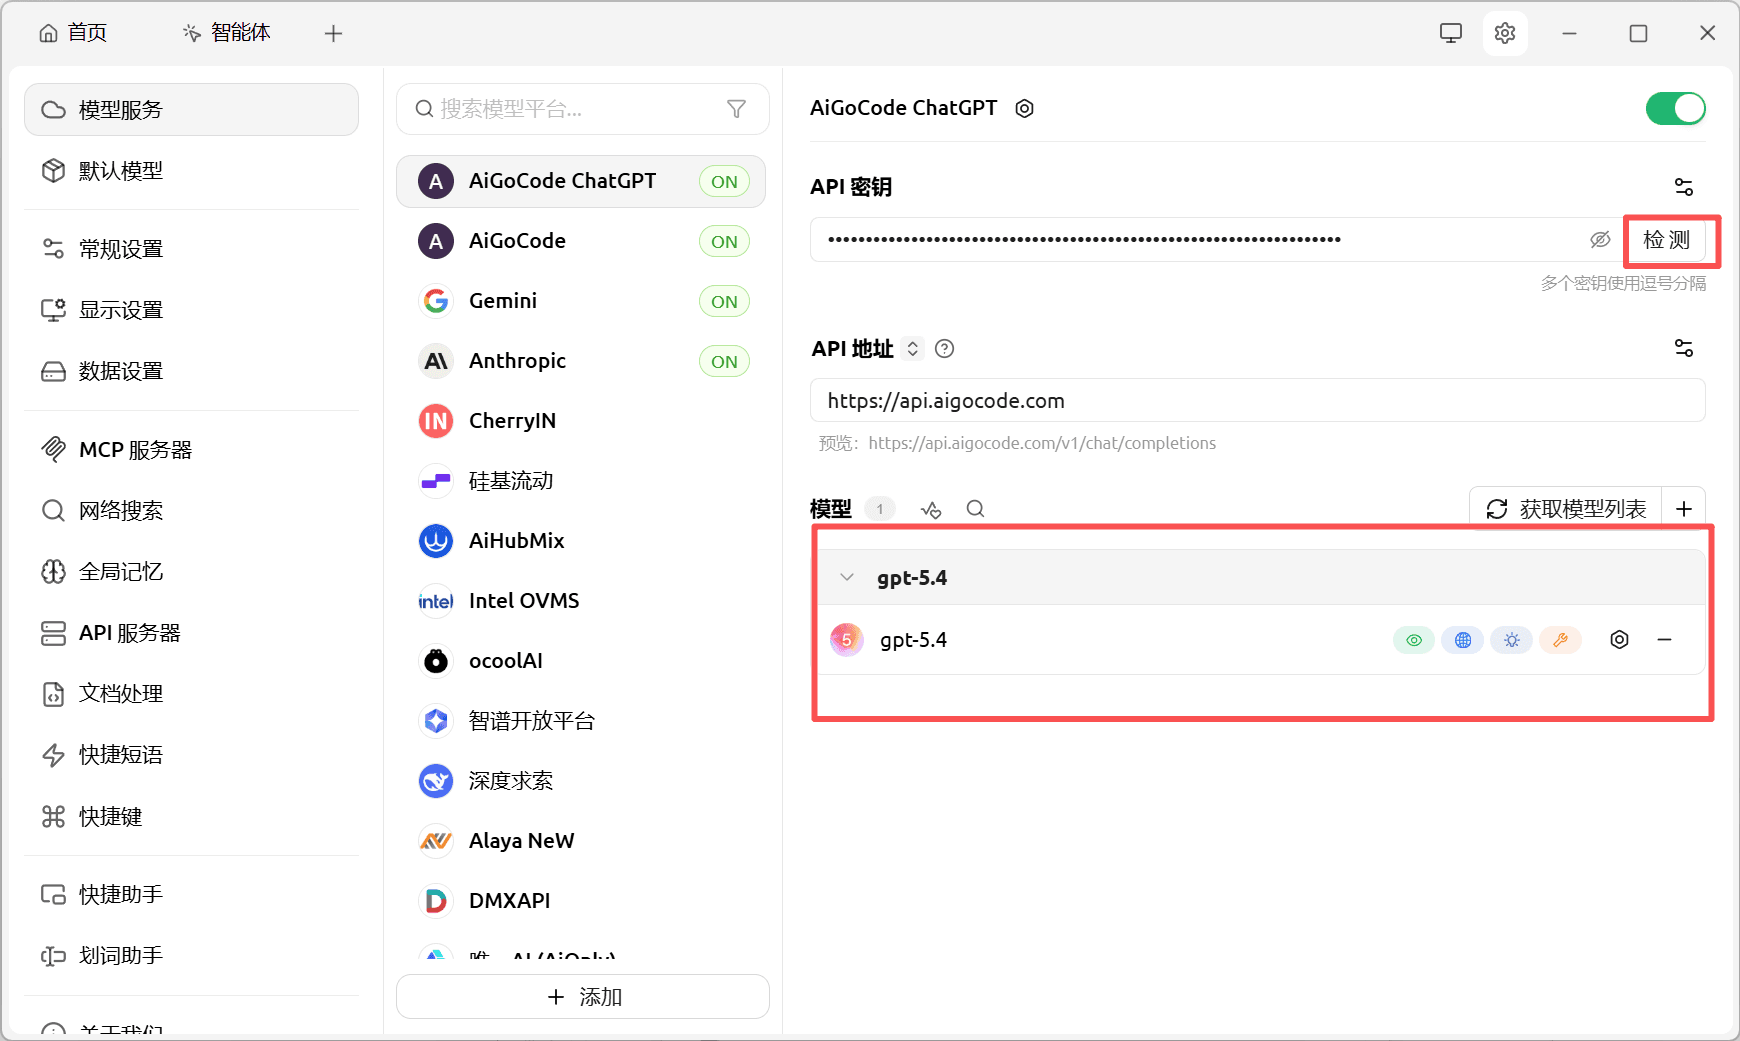
Task: Click the tool wrench tag on gpt-5.4
Action: (1561, 640)
